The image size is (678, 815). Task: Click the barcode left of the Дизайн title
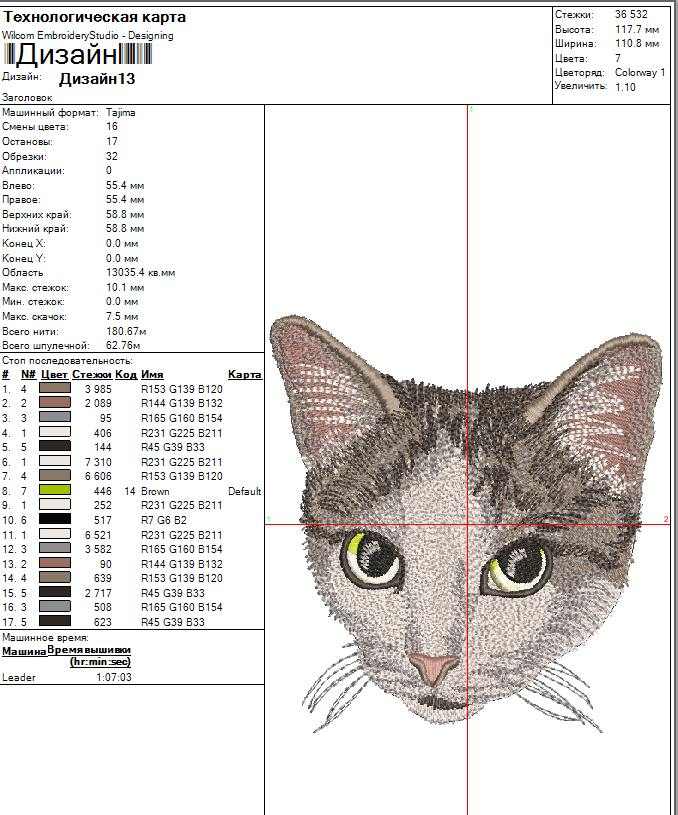(9, 55)
